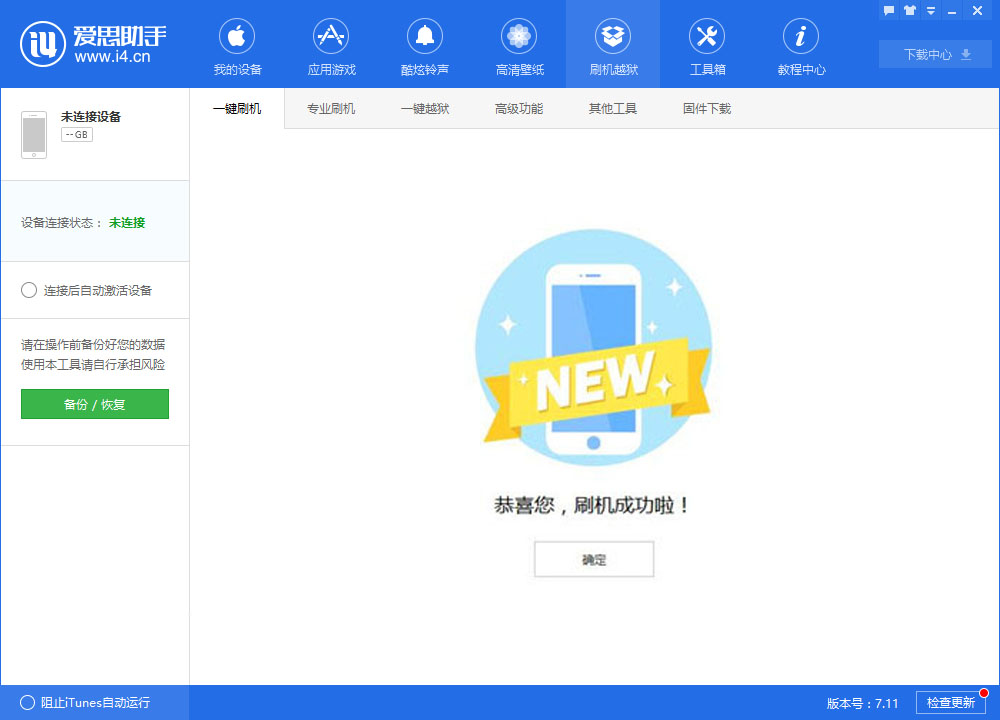Enable 连接后自动激活设备 option
Viewport: 1000px width, 720px height.
coord(30,290)
